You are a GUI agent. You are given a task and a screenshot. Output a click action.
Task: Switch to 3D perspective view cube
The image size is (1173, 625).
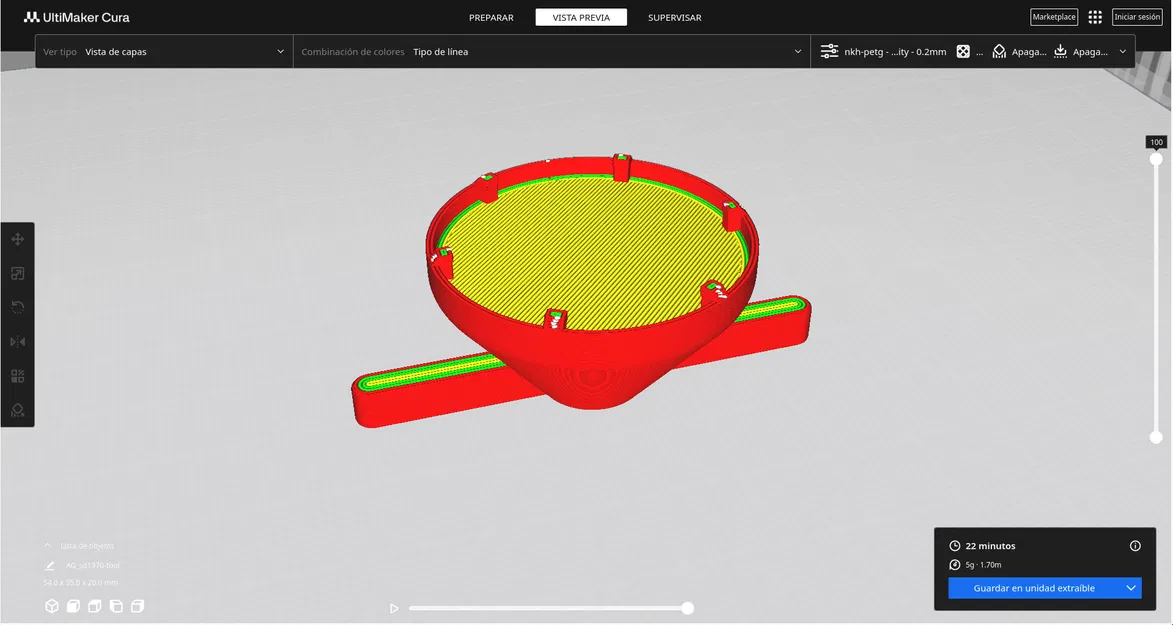coord(52,606)
